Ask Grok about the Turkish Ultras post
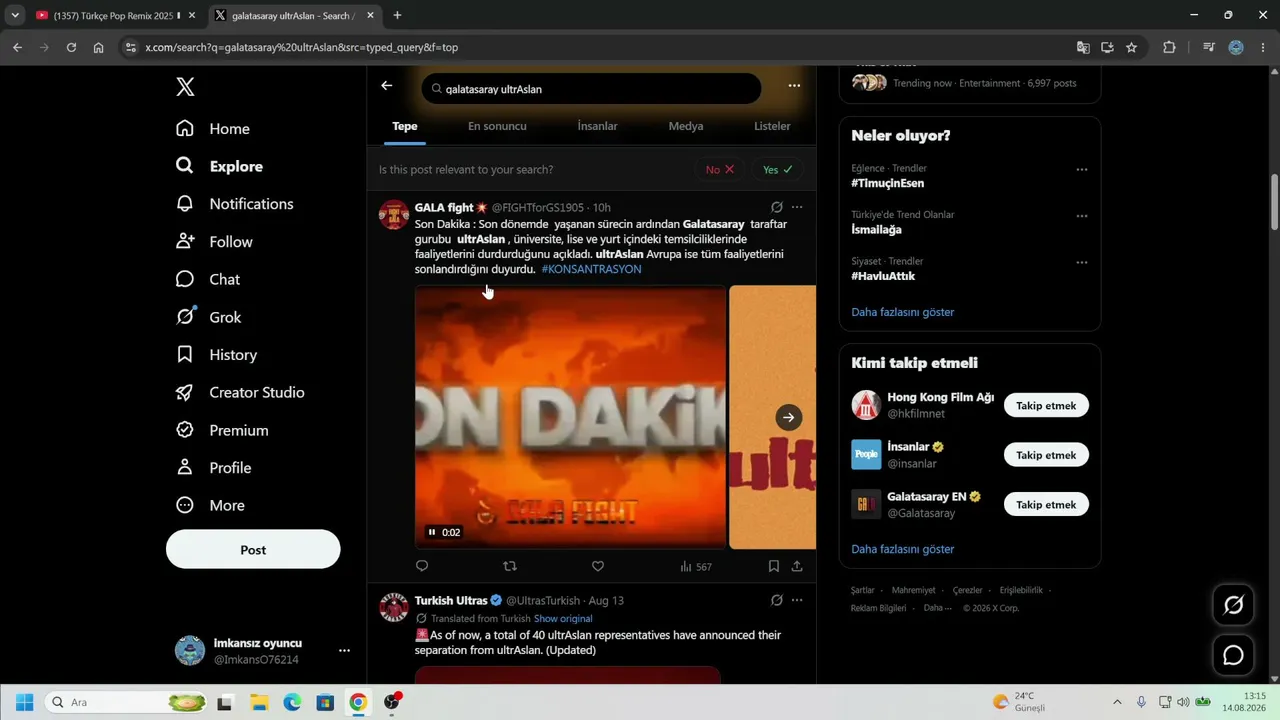Screen dimensions: 1280x720 [x=777, y=600]
